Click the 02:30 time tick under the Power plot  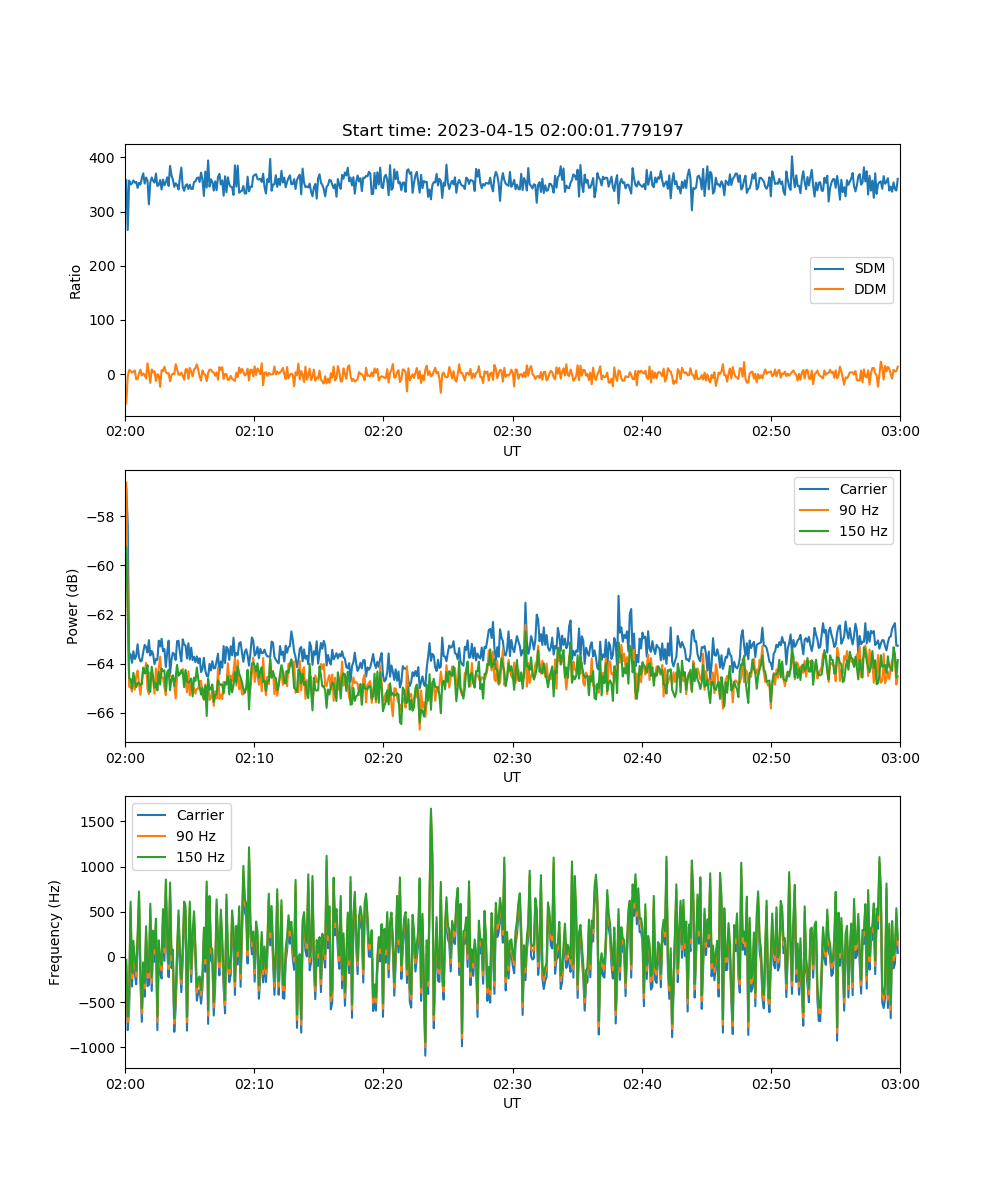click(x=513, y=757)
